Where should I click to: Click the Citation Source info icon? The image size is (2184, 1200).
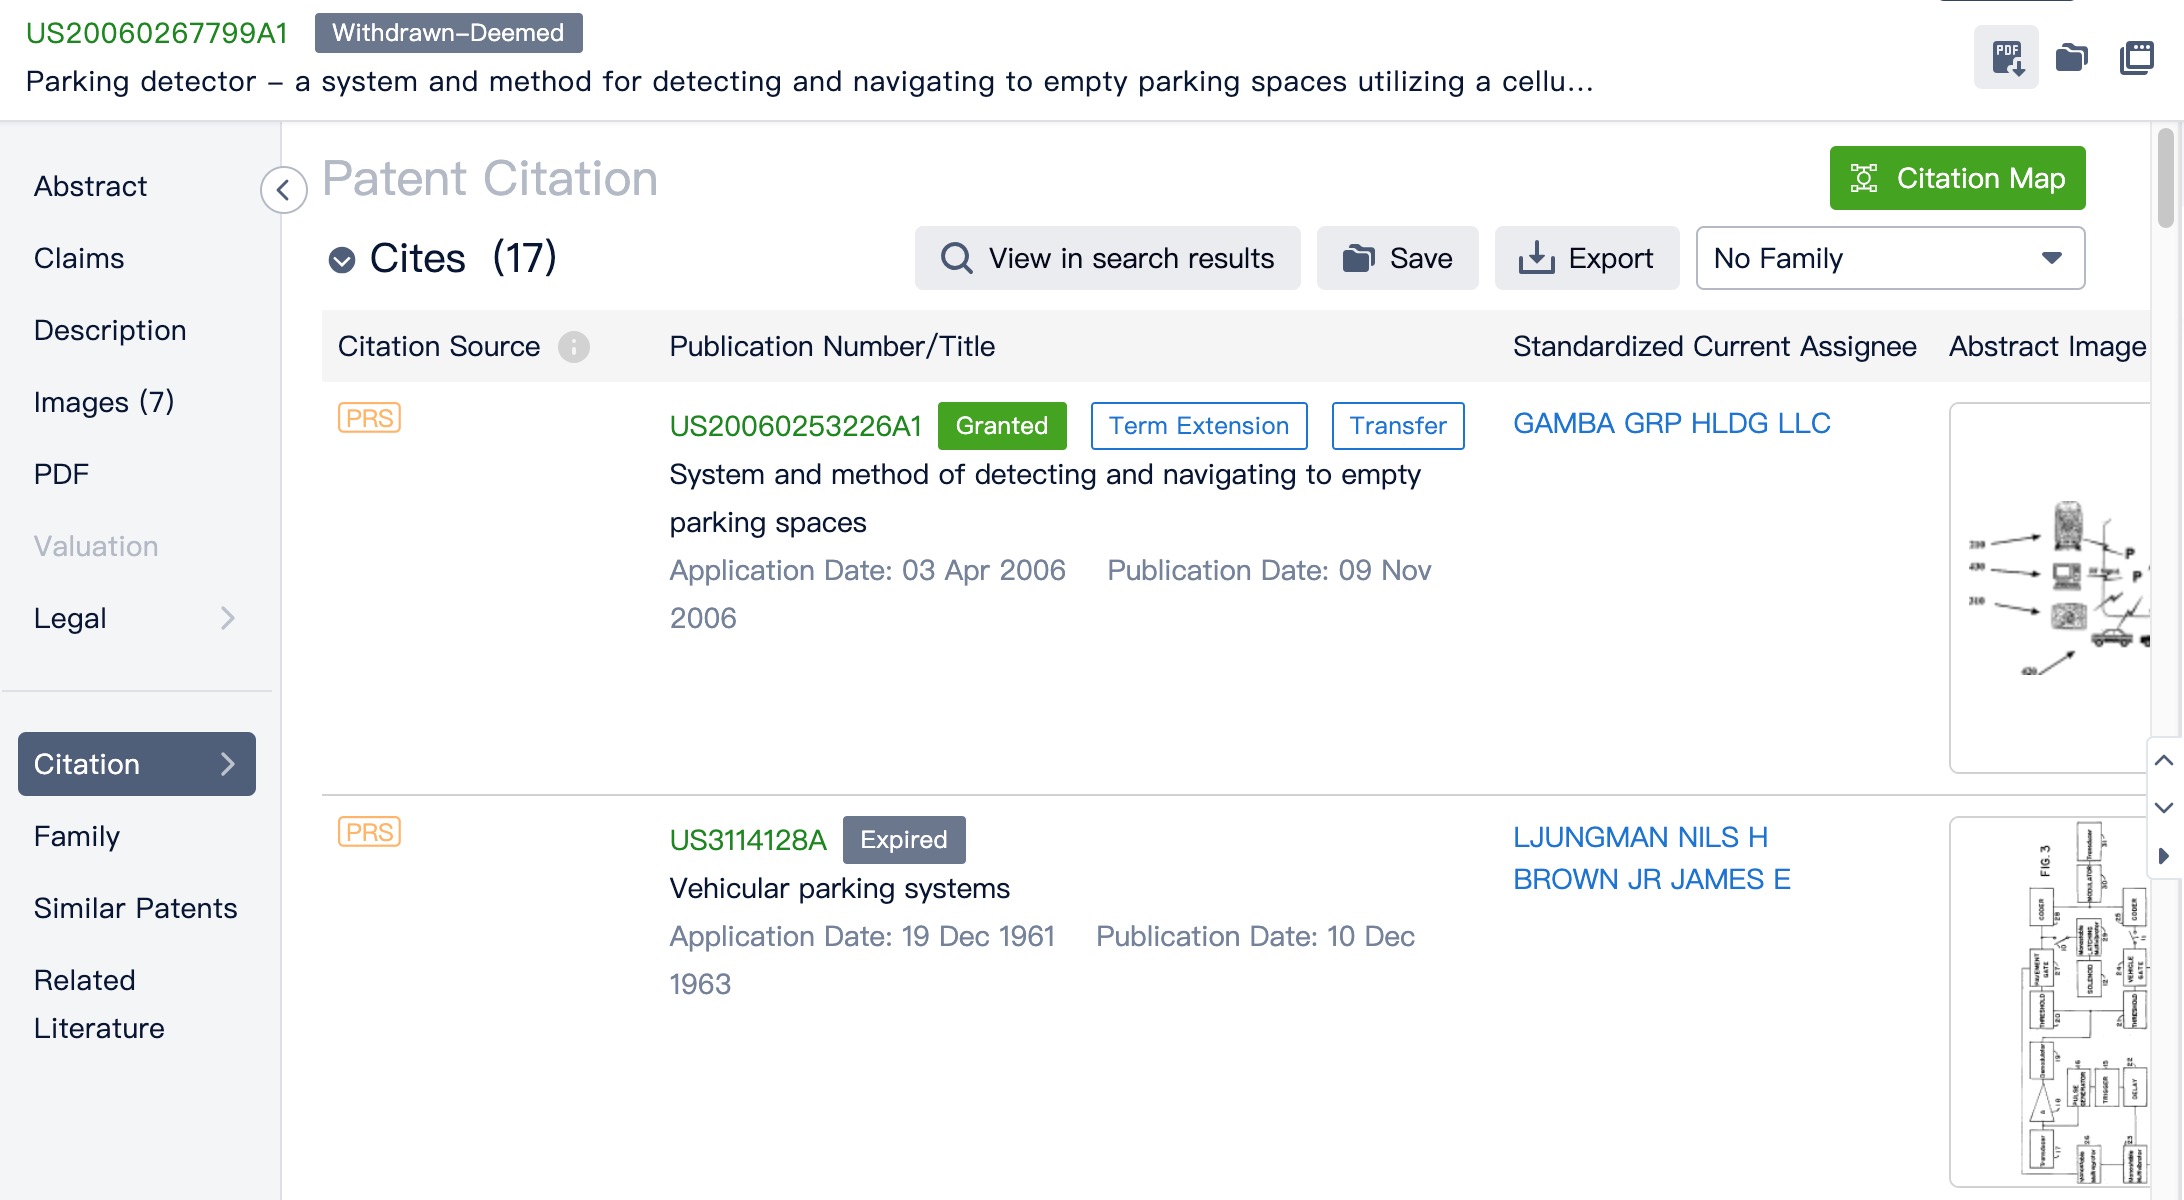coord(573,347)
